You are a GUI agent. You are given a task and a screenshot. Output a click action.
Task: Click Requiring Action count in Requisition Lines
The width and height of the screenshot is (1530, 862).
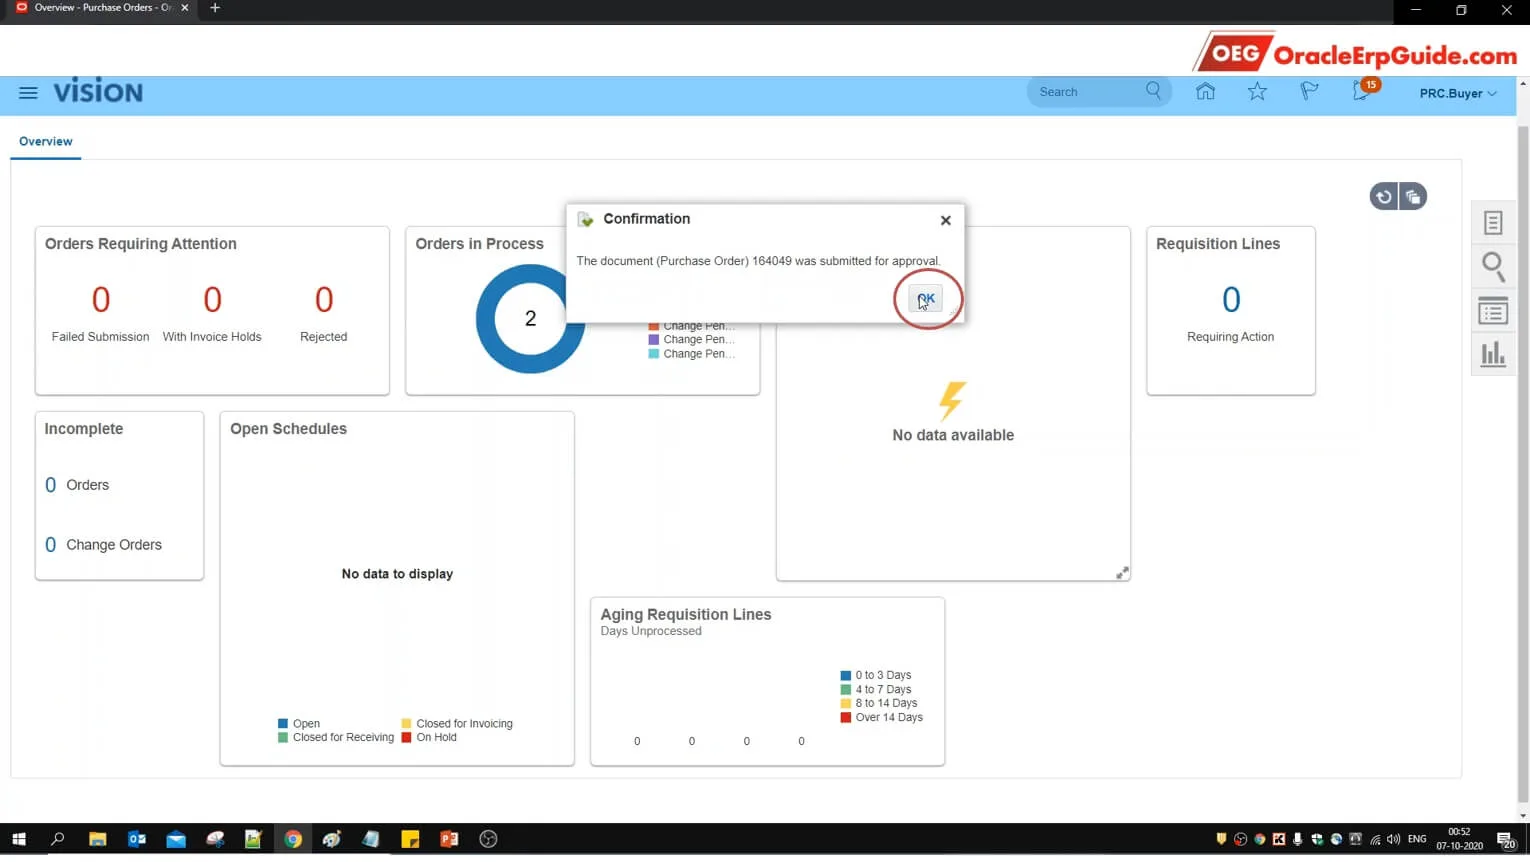point(1231,300)
